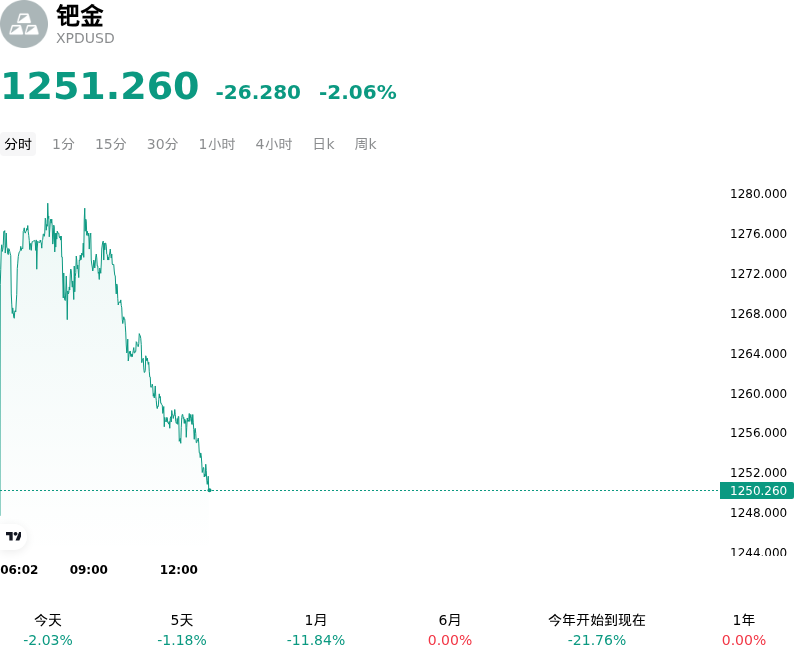Select 今年开始到现在 year-to-date range
Image resolution: width=800 pixels, height=660 pixels.
coord(597,630)
